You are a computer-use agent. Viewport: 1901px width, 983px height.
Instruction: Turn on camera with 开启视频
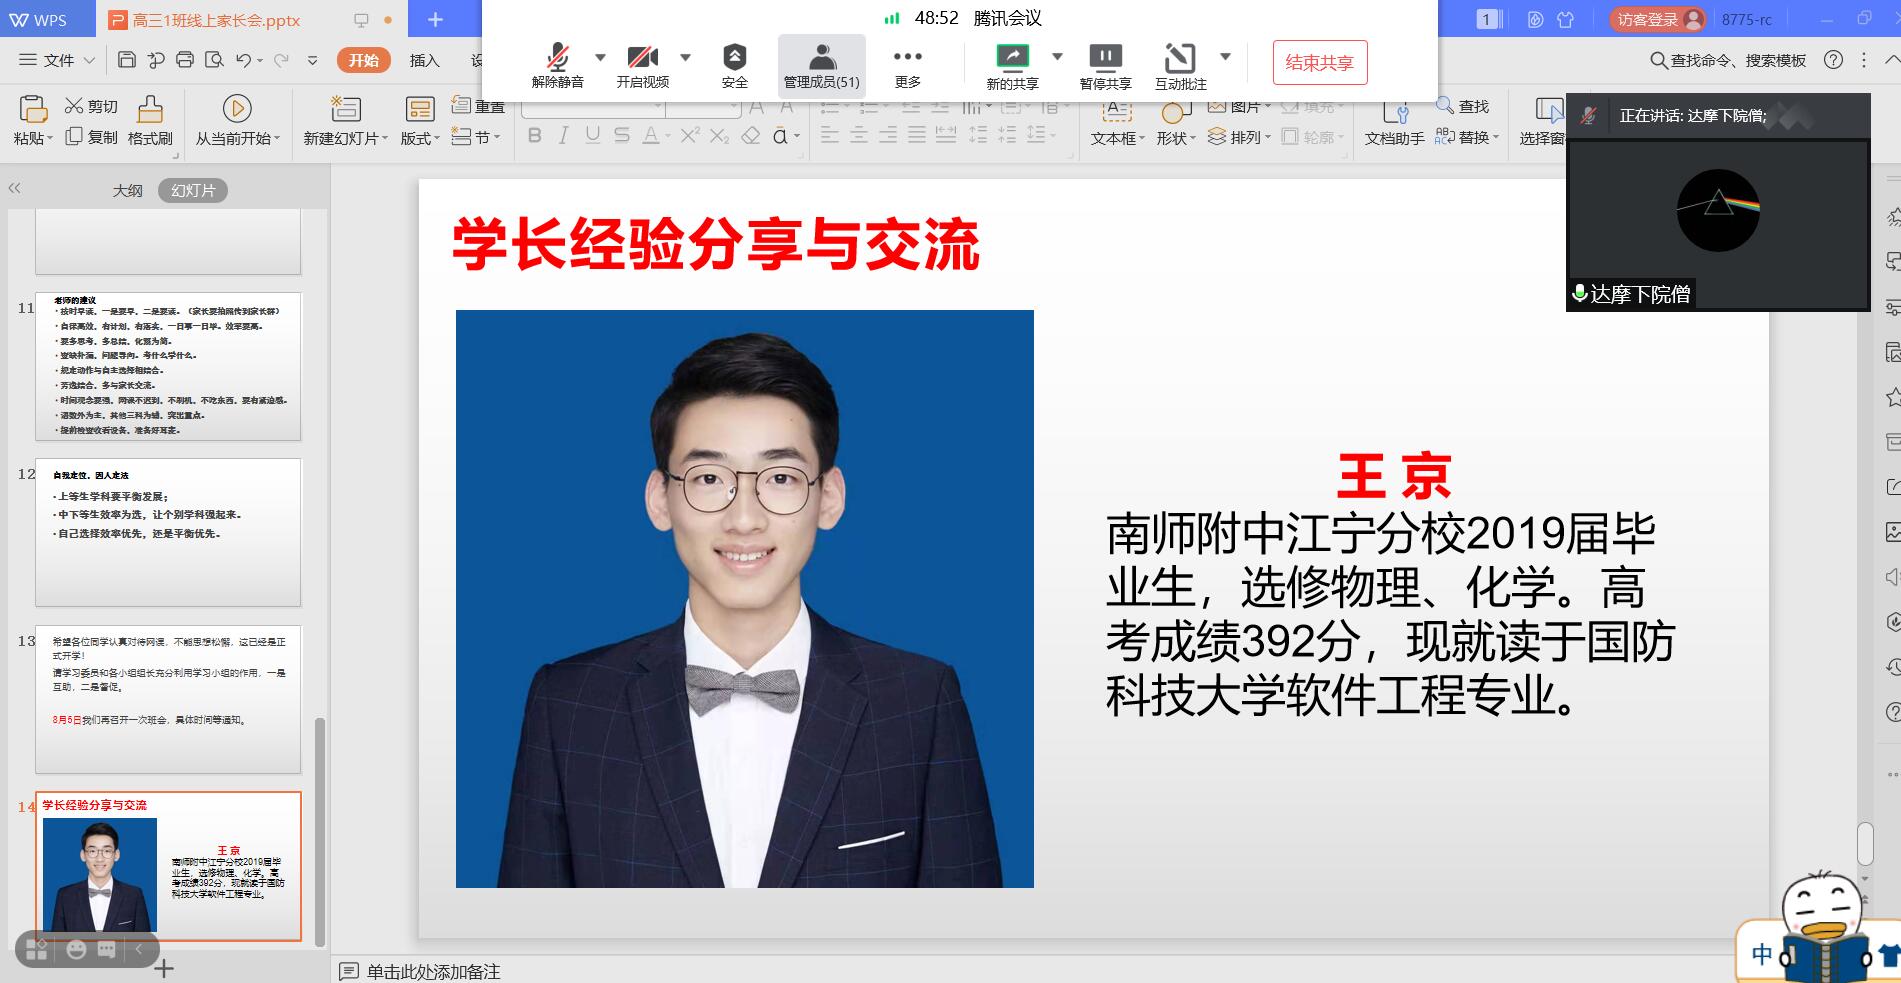tap(642, 57)
